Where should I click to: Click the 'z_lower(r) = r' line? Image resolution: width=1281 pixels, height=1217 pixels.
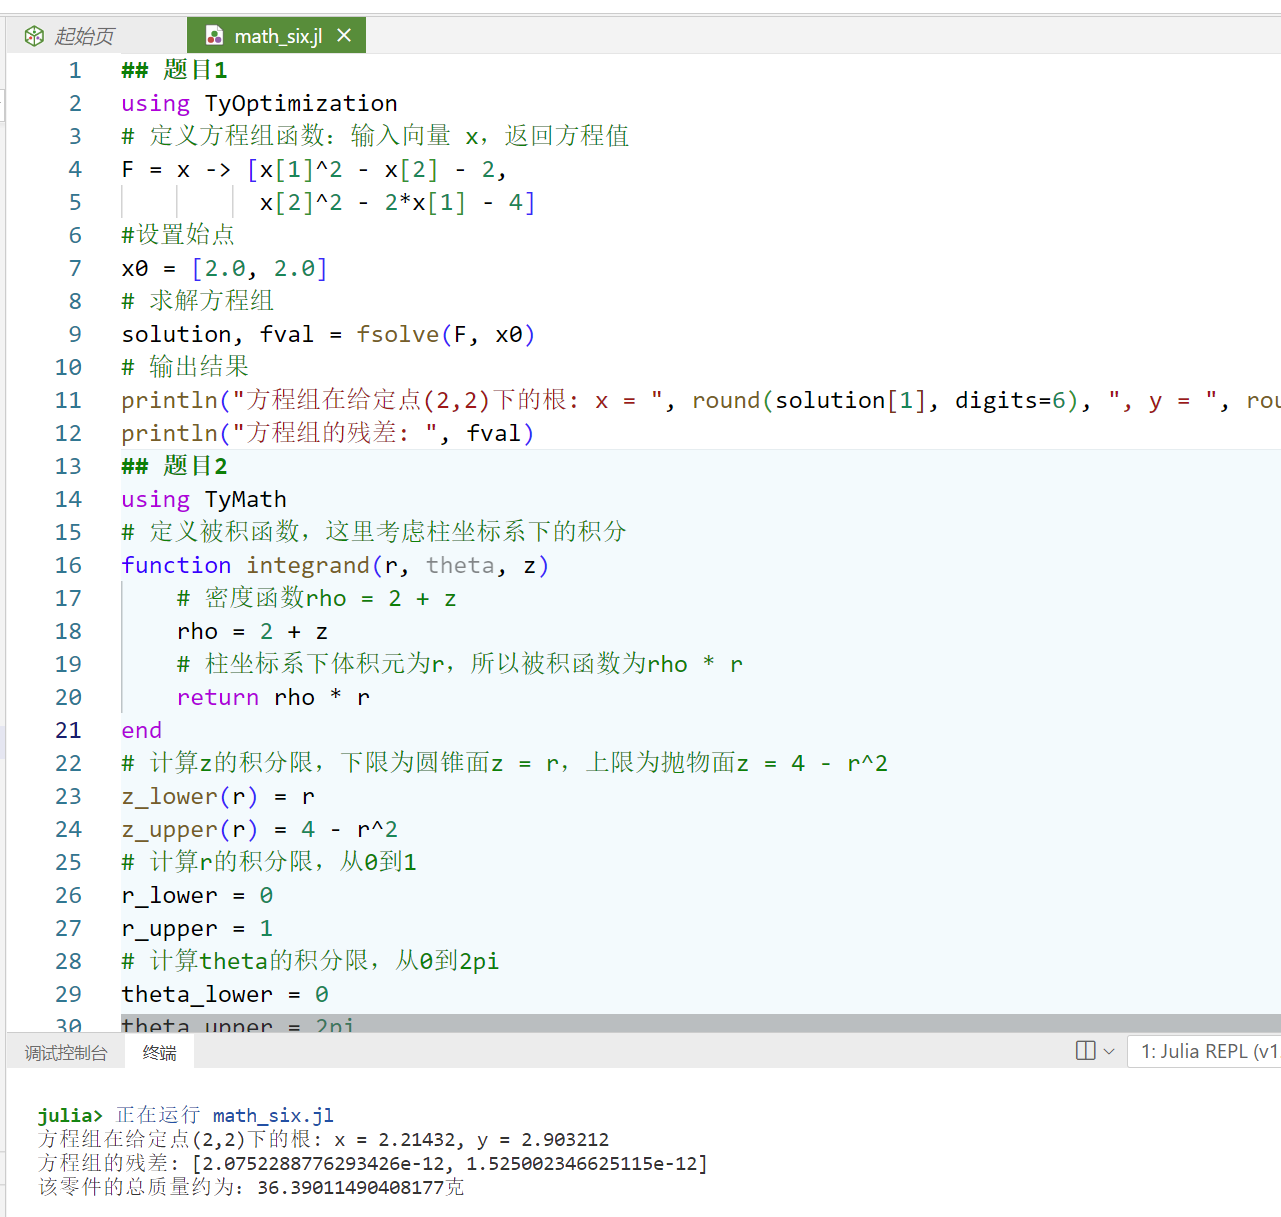(x=218, y=796)
